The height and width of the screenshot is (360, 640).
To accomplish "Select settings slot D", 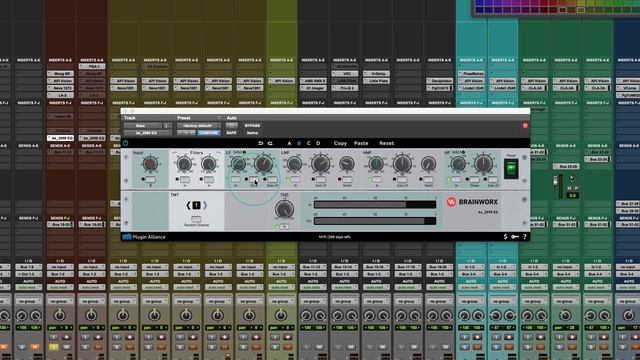I will 318,143.
